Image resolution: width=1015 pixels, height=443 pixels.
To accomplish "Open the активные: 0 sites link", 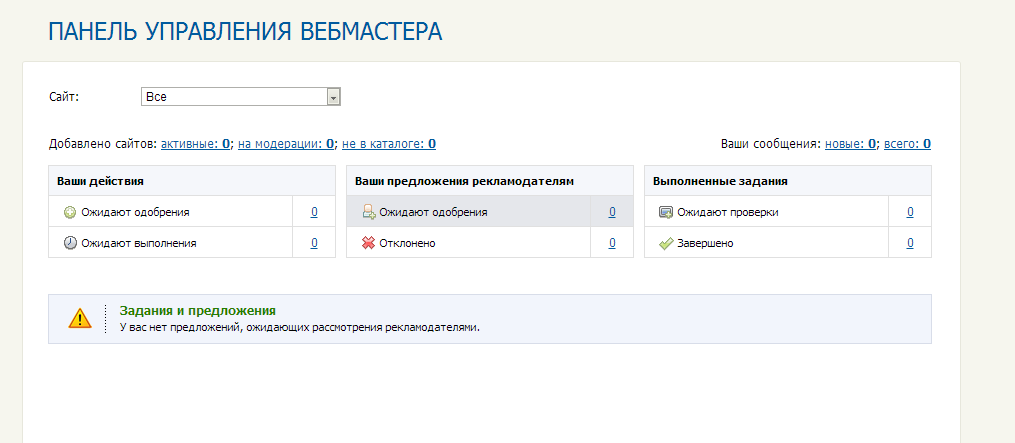I will [195, 144].
